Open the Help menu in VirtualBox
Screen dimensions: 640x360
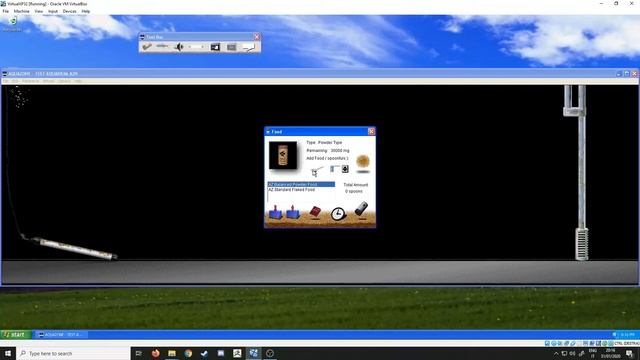[x=86, y=11]
